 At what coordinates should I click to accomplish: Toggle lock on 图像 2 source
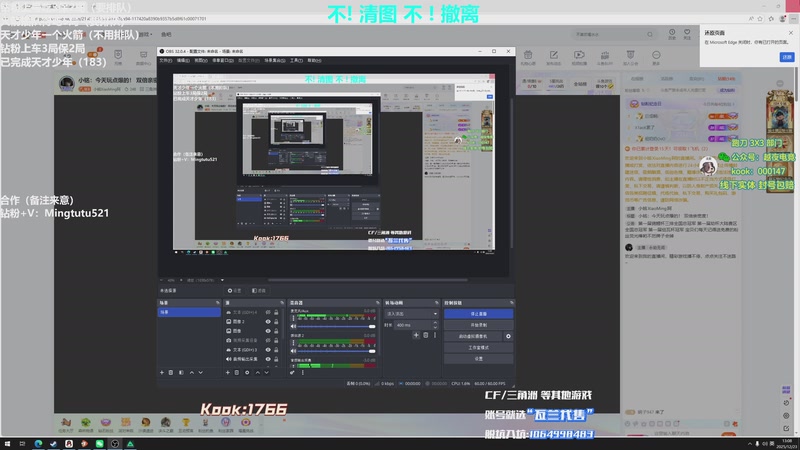(x=276, y=321)
